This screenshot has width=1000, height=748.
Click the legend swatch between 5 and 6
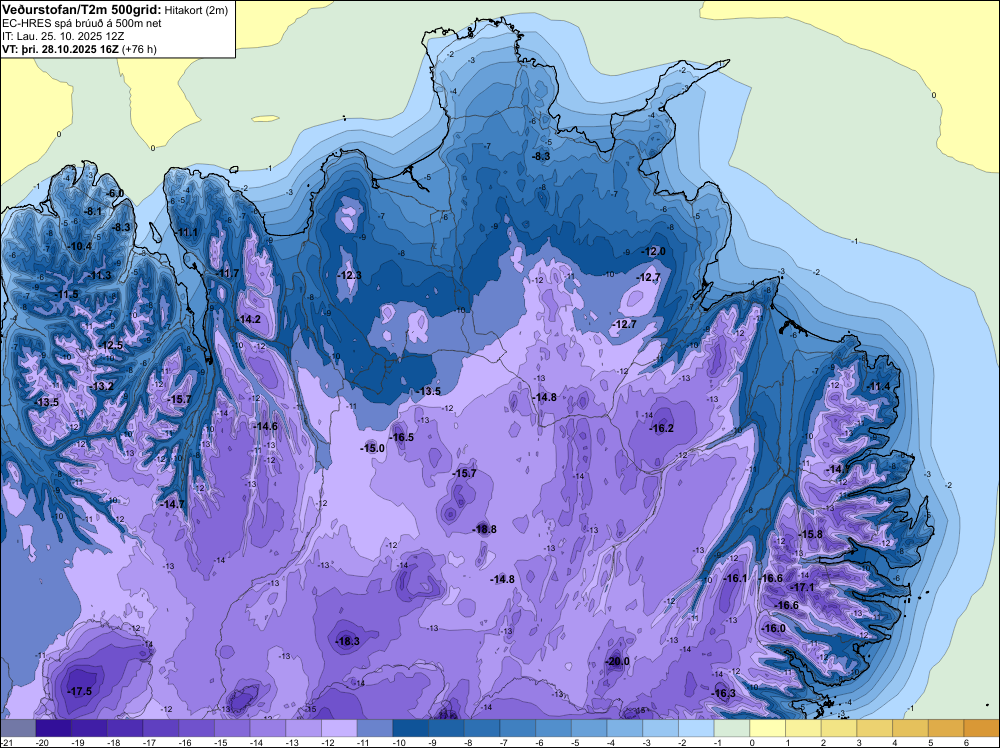coord(946,728)
